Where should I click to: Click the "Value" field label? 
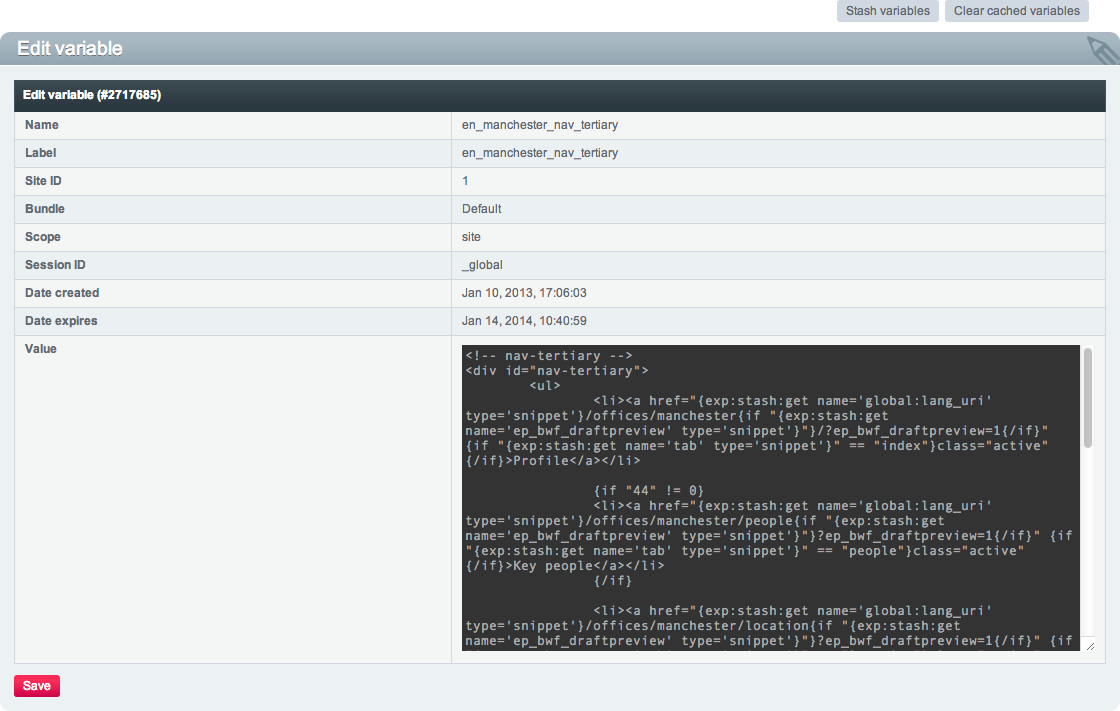pyautogui.click(x=41, y=349)
